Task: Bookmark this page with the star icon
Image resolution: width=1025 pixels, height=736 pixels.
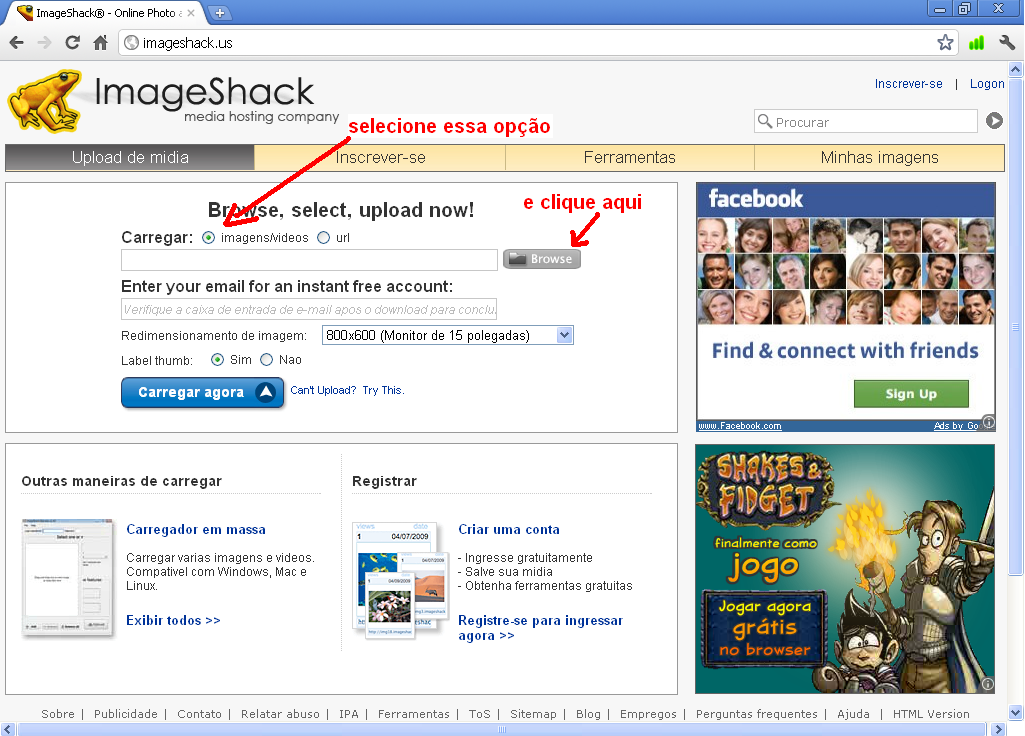Action: pyautogui.click(x=945, y=43)
